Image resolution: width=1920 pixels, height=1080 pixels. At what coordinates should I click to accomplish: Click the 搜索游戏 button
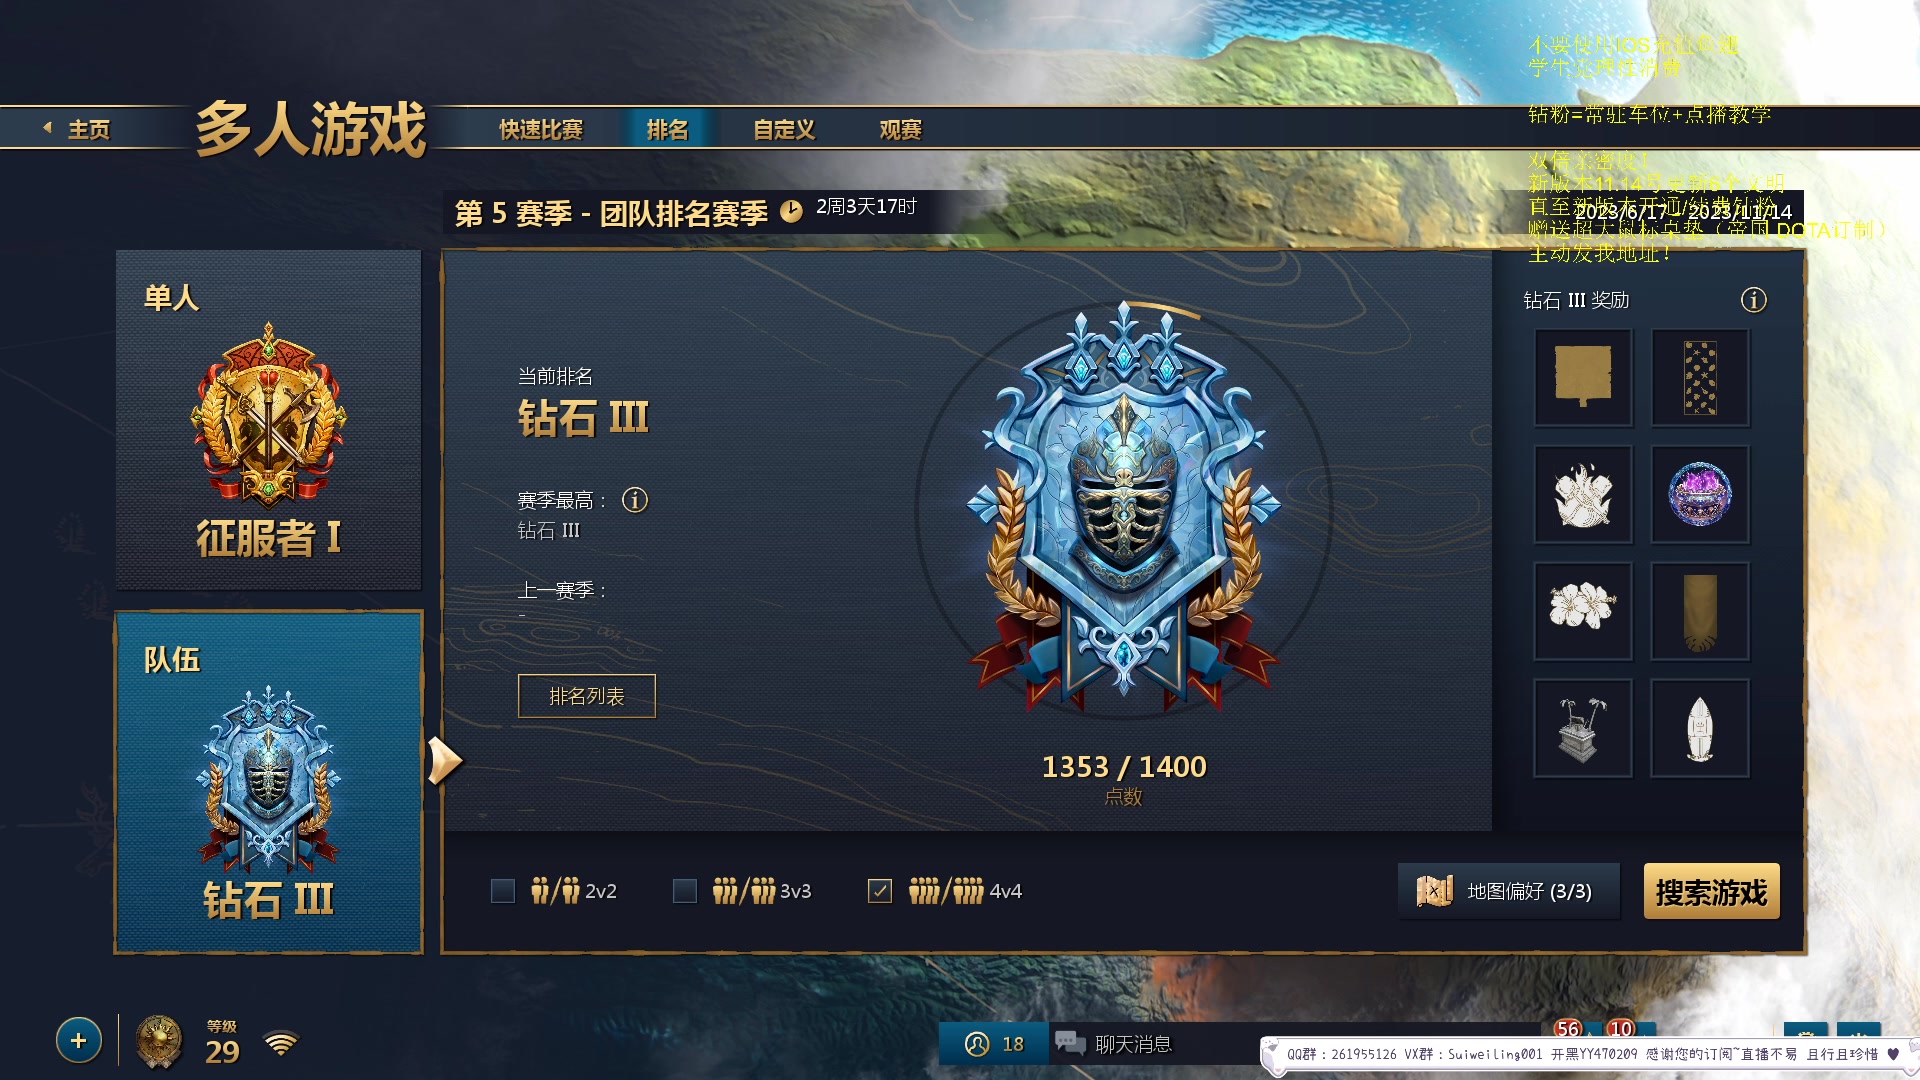point(1711,891)
